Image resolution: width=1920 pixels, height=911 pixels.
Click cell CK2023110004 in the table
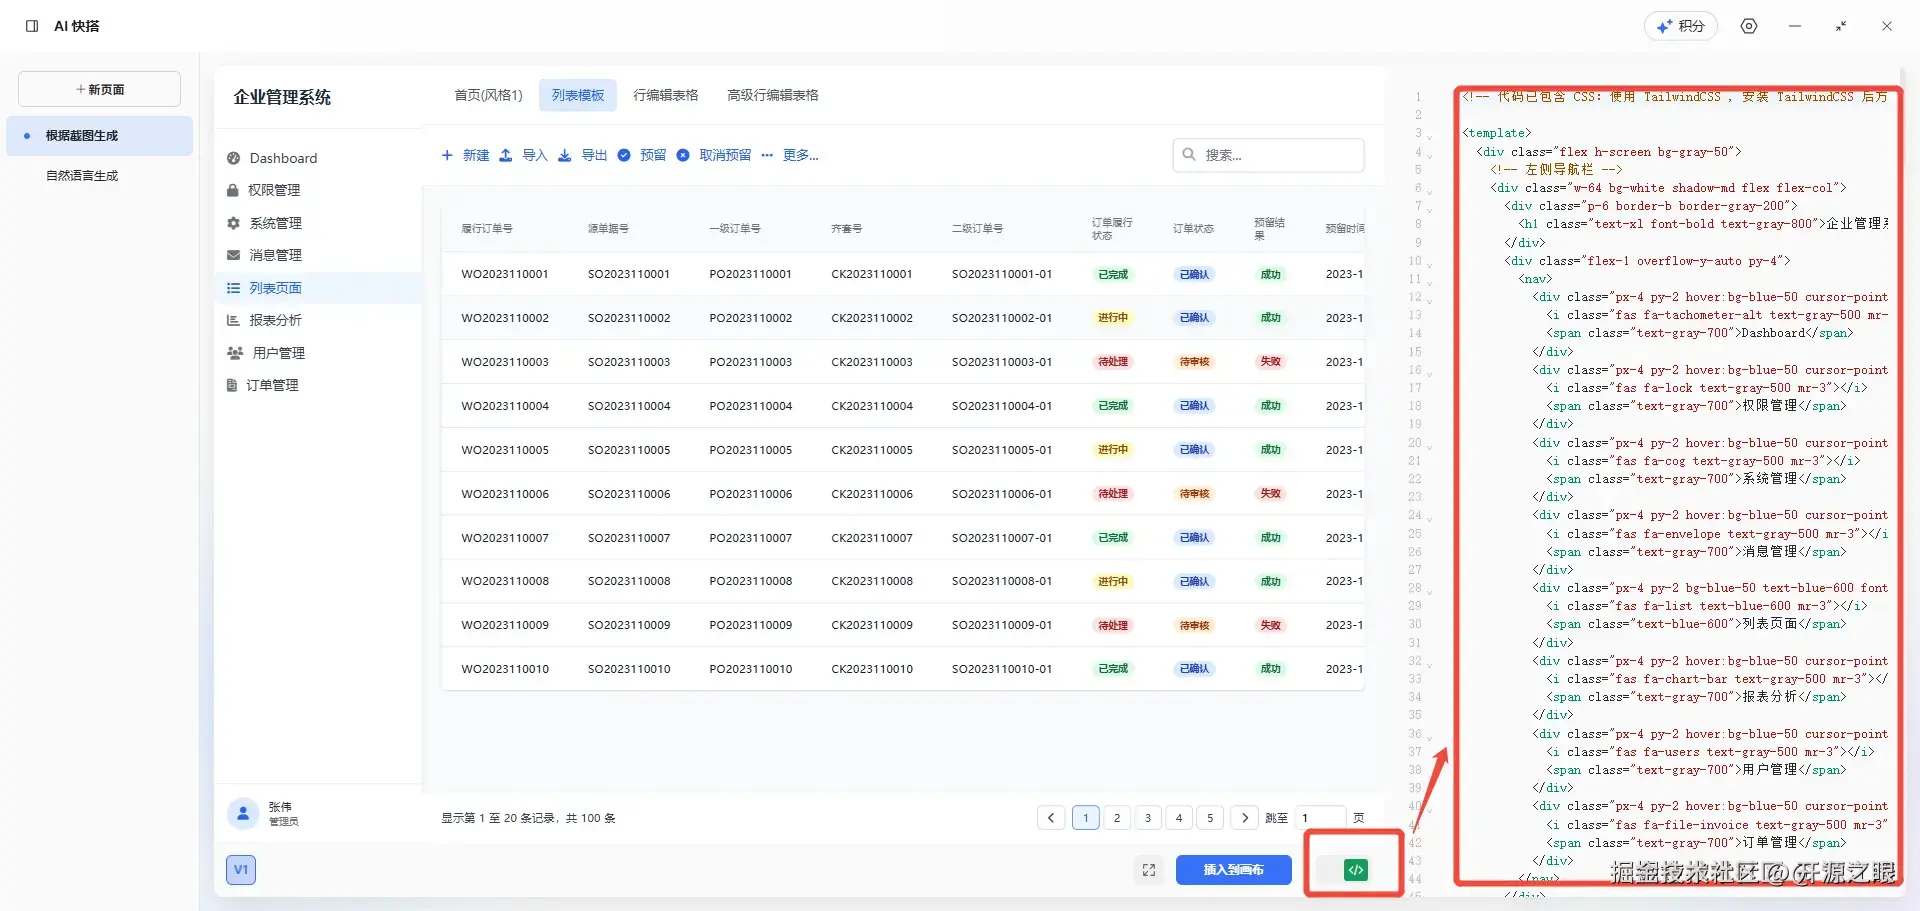[872, 406]
